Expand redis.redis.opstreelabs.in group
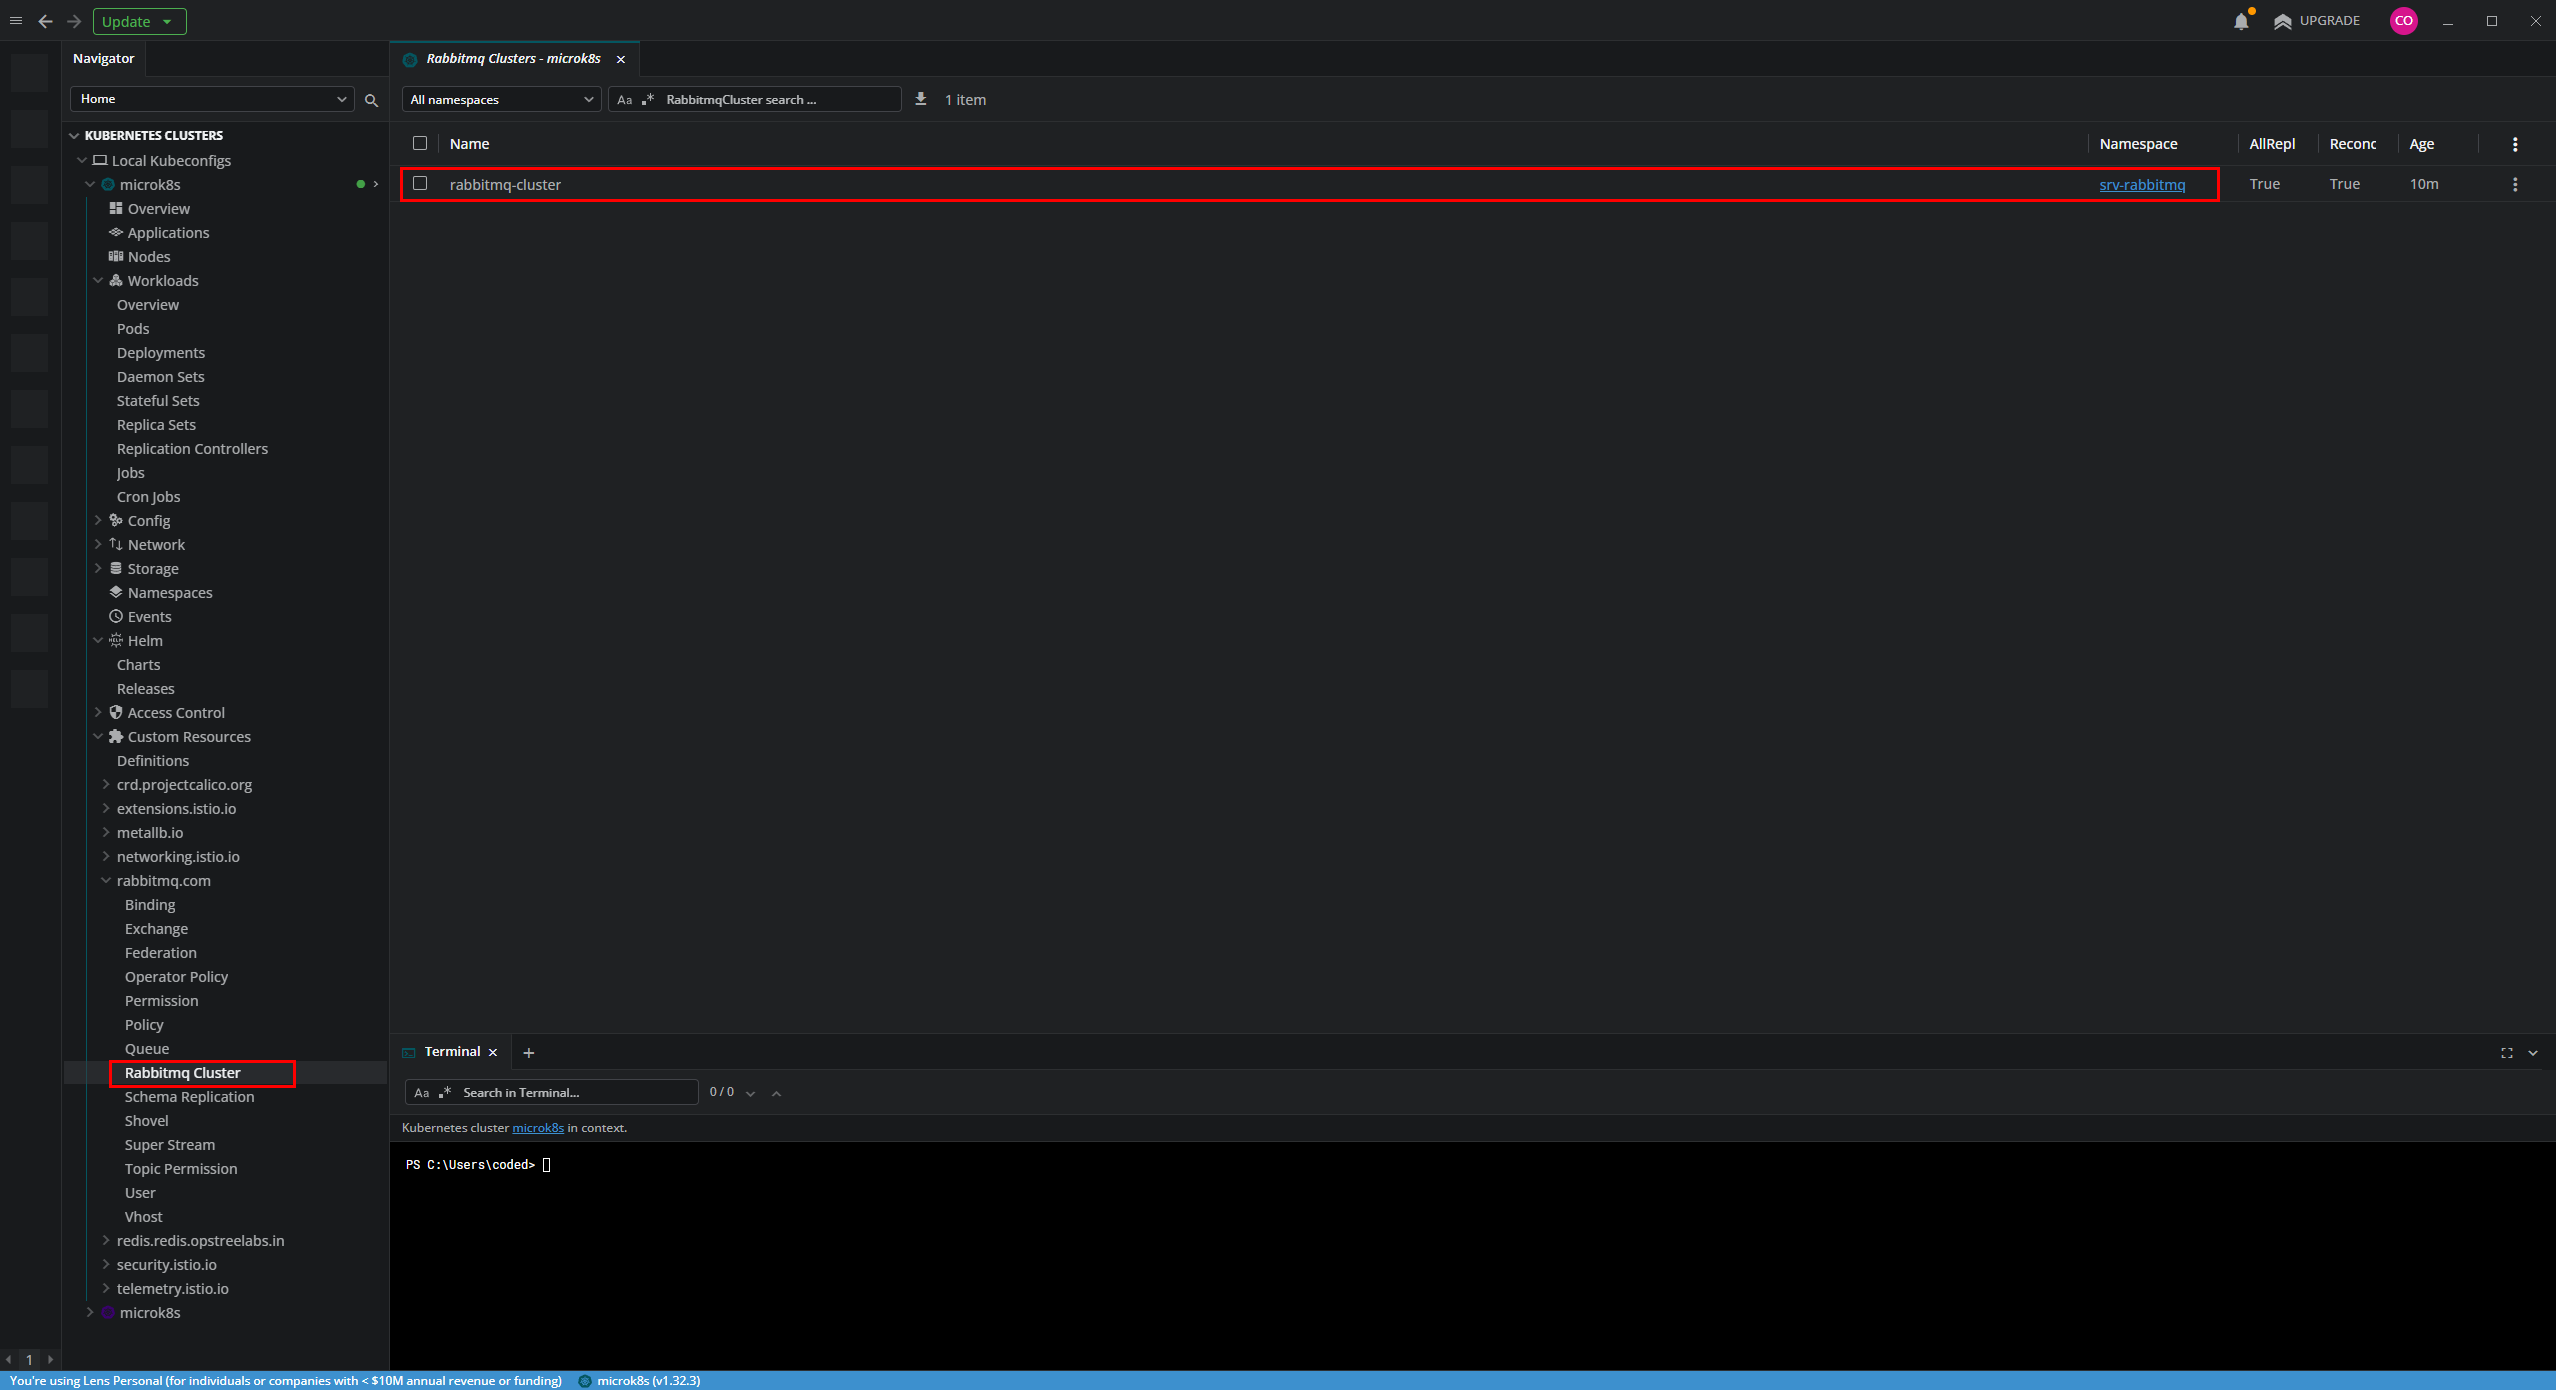2556x1390 pixels. click(106, 1240)
